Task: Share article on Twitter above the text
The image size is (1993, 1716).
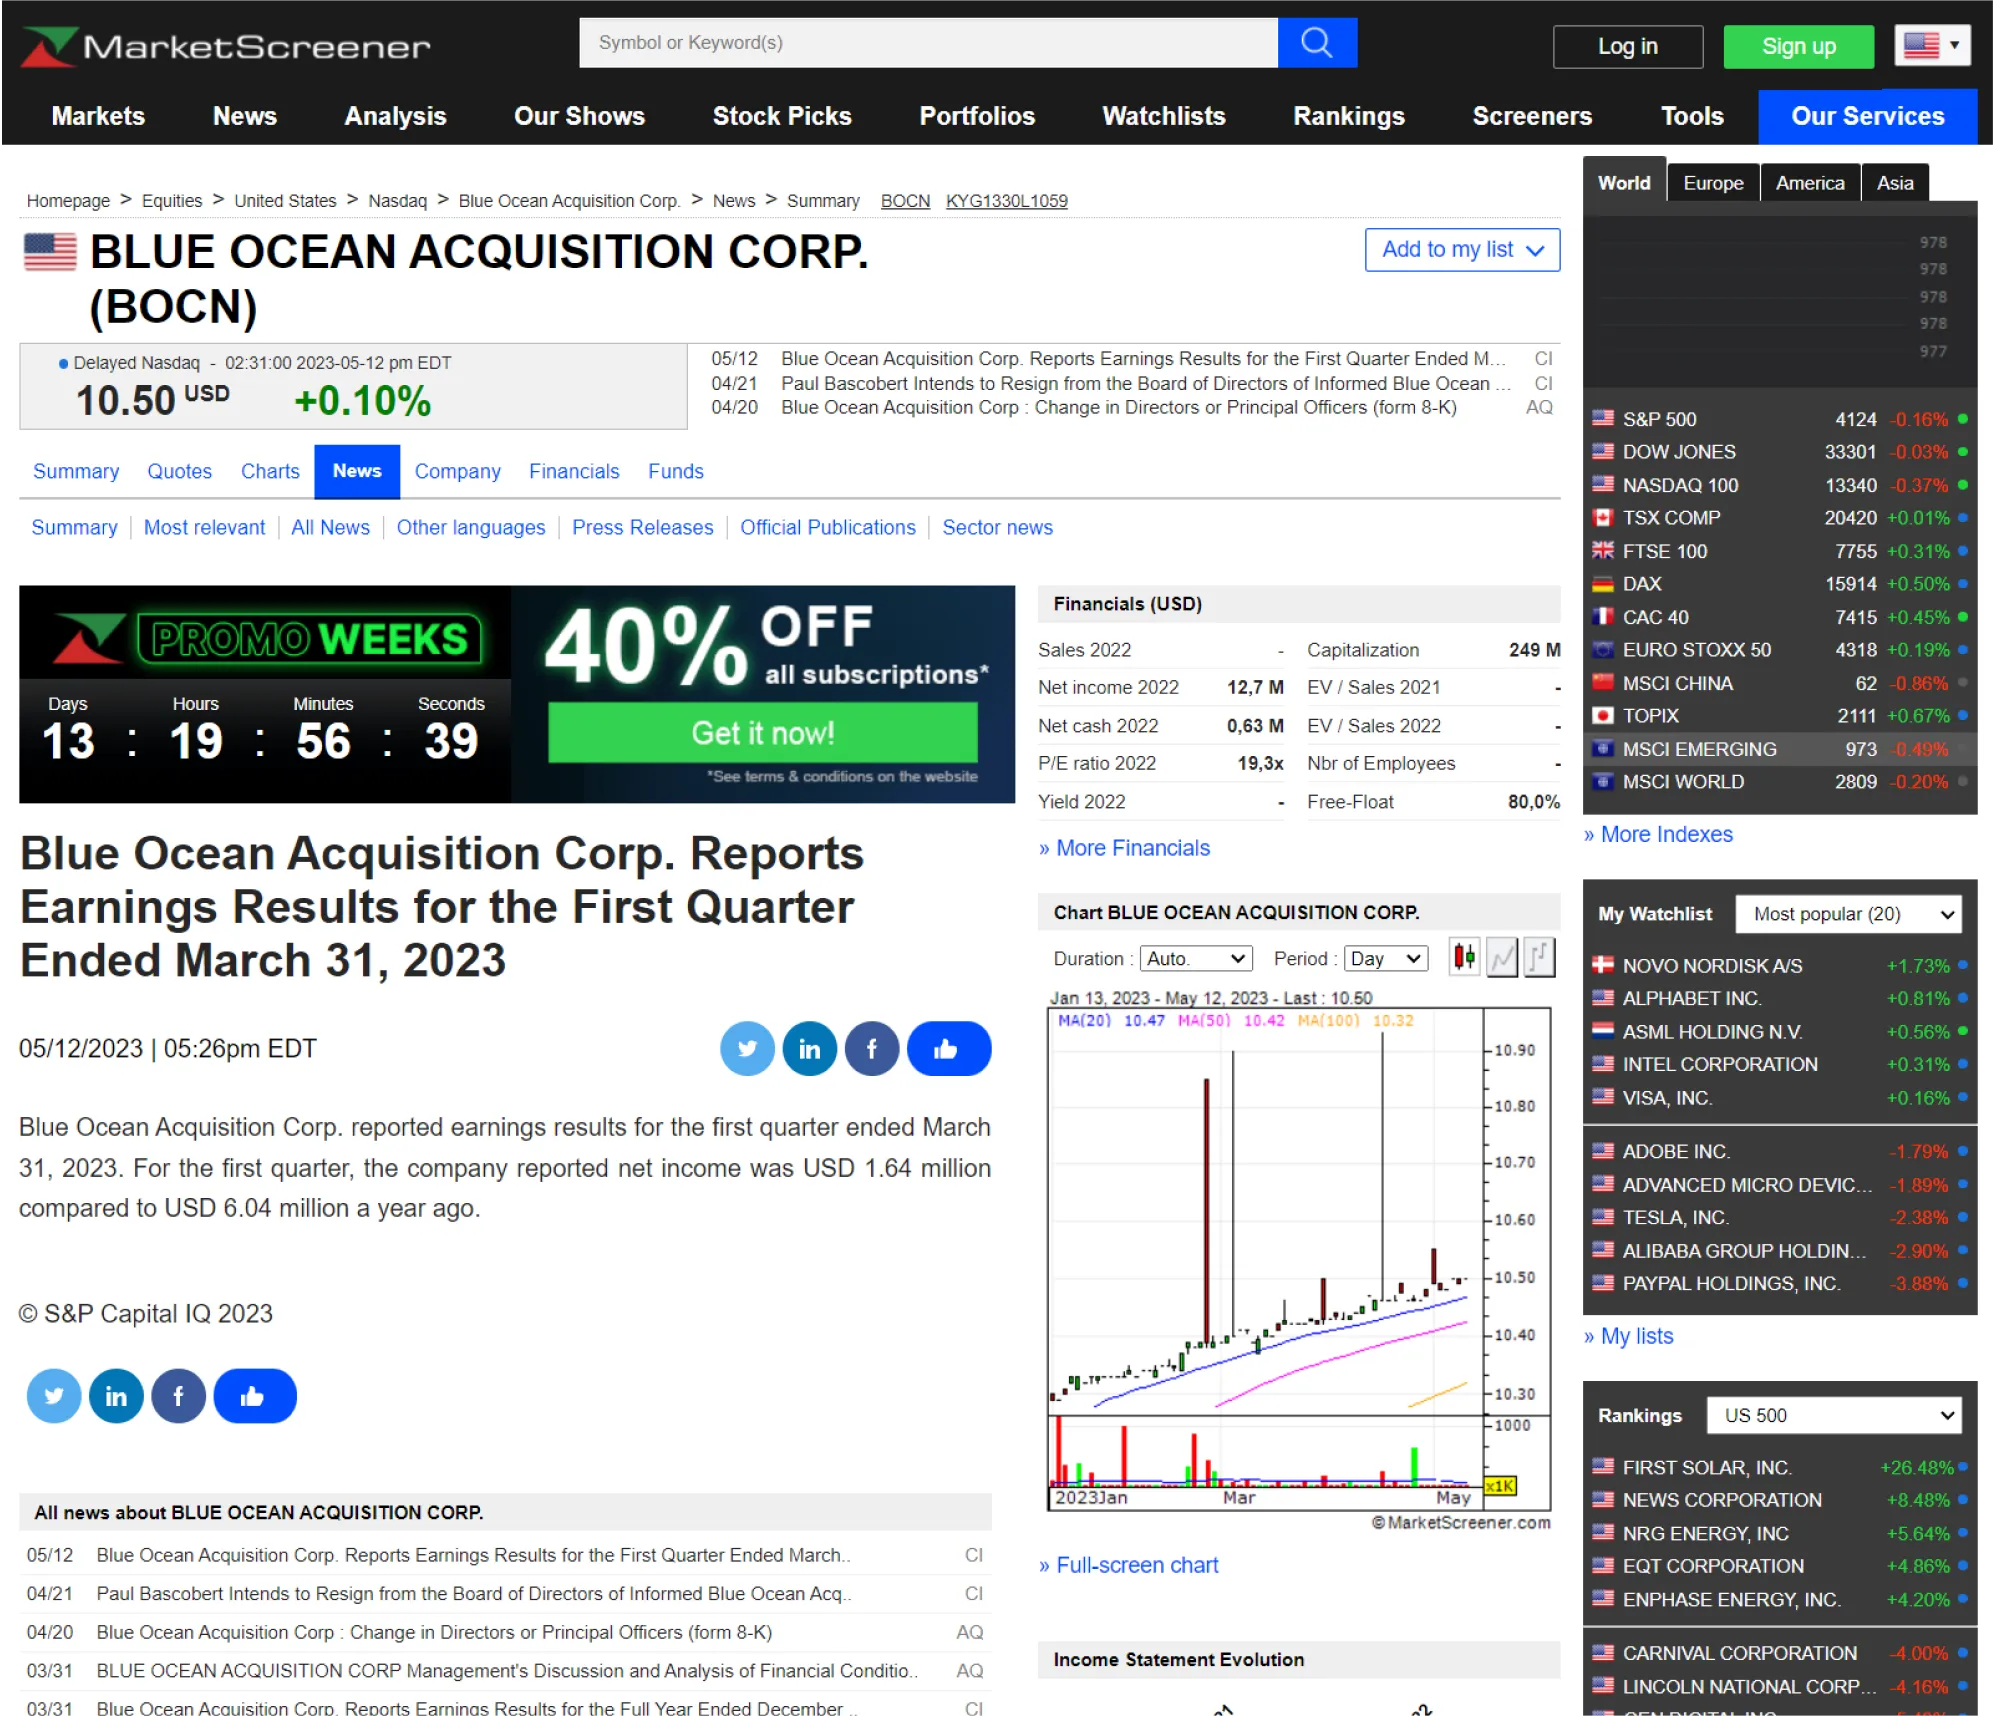Action: [x=747, y=1048]
